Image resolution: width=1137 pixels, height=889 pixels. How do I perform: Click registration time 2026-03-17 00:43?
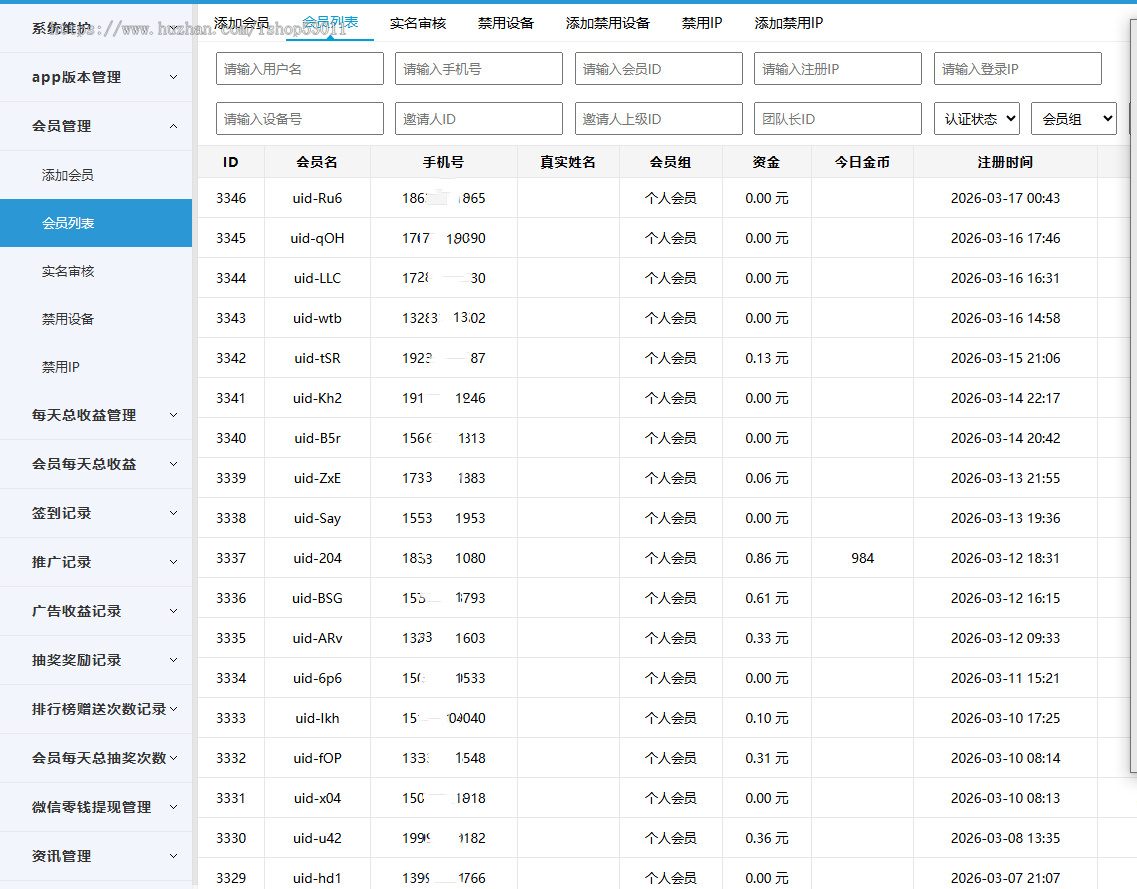click(x=1005, y=198)
